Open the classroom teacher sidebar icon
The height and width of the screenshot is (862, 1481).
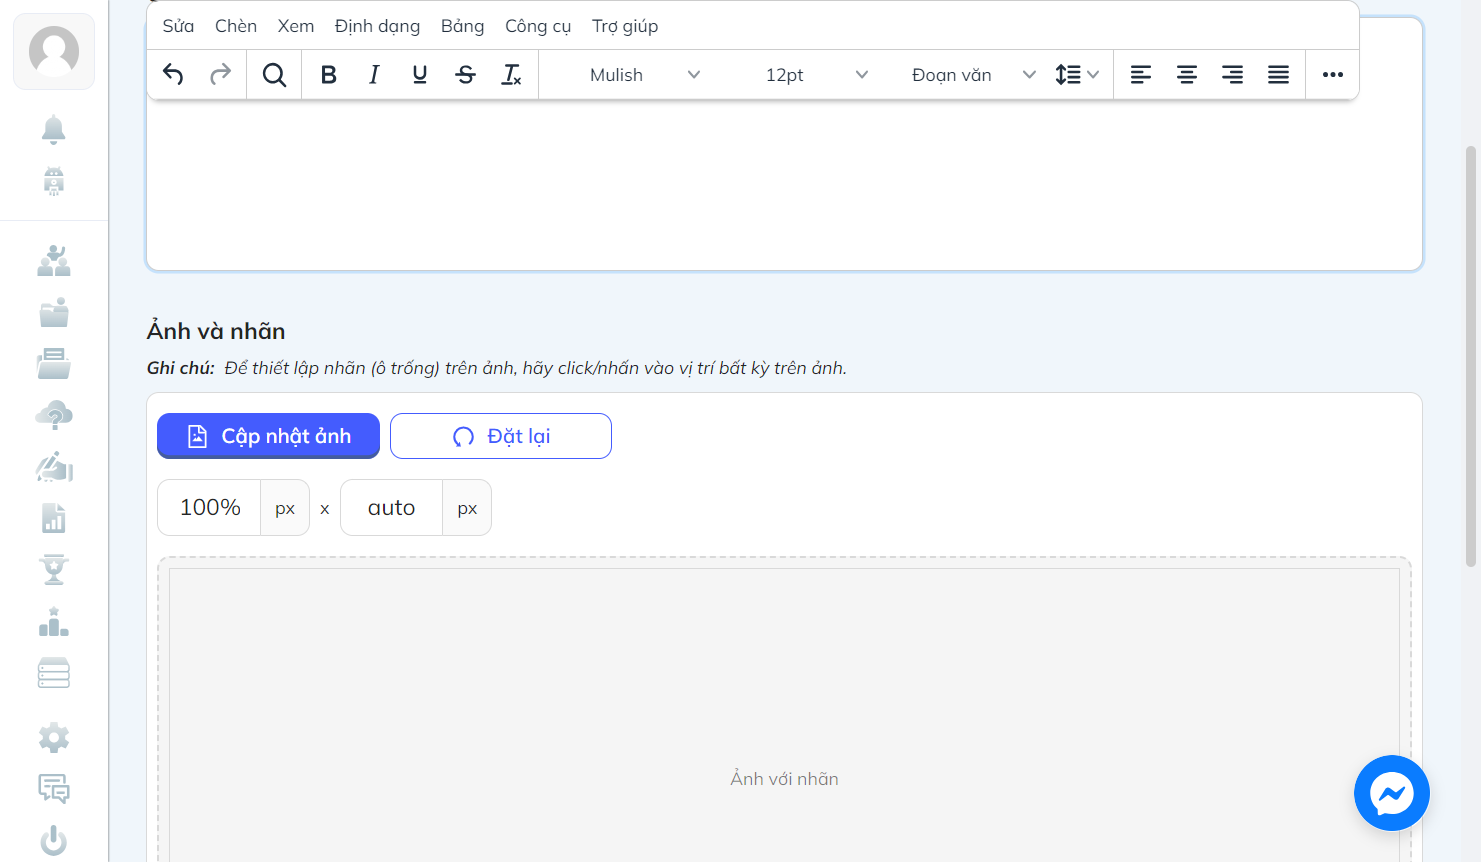pyautogui.click(x=54, y=261)
